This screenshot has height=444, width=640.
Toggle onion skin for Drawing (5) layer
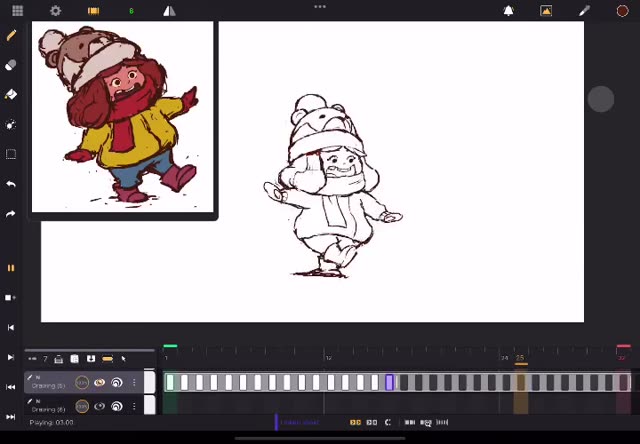(x=117, y=382)
